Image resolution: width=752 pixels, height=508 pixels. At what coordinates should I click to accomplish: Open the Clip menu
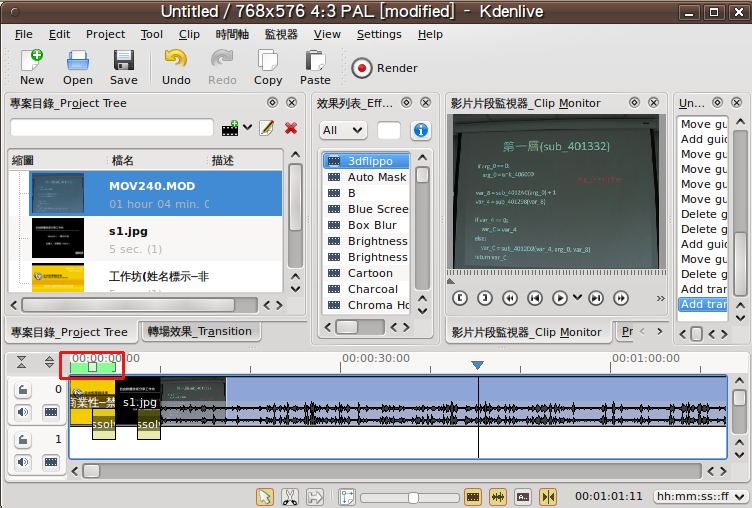(189, 35)
